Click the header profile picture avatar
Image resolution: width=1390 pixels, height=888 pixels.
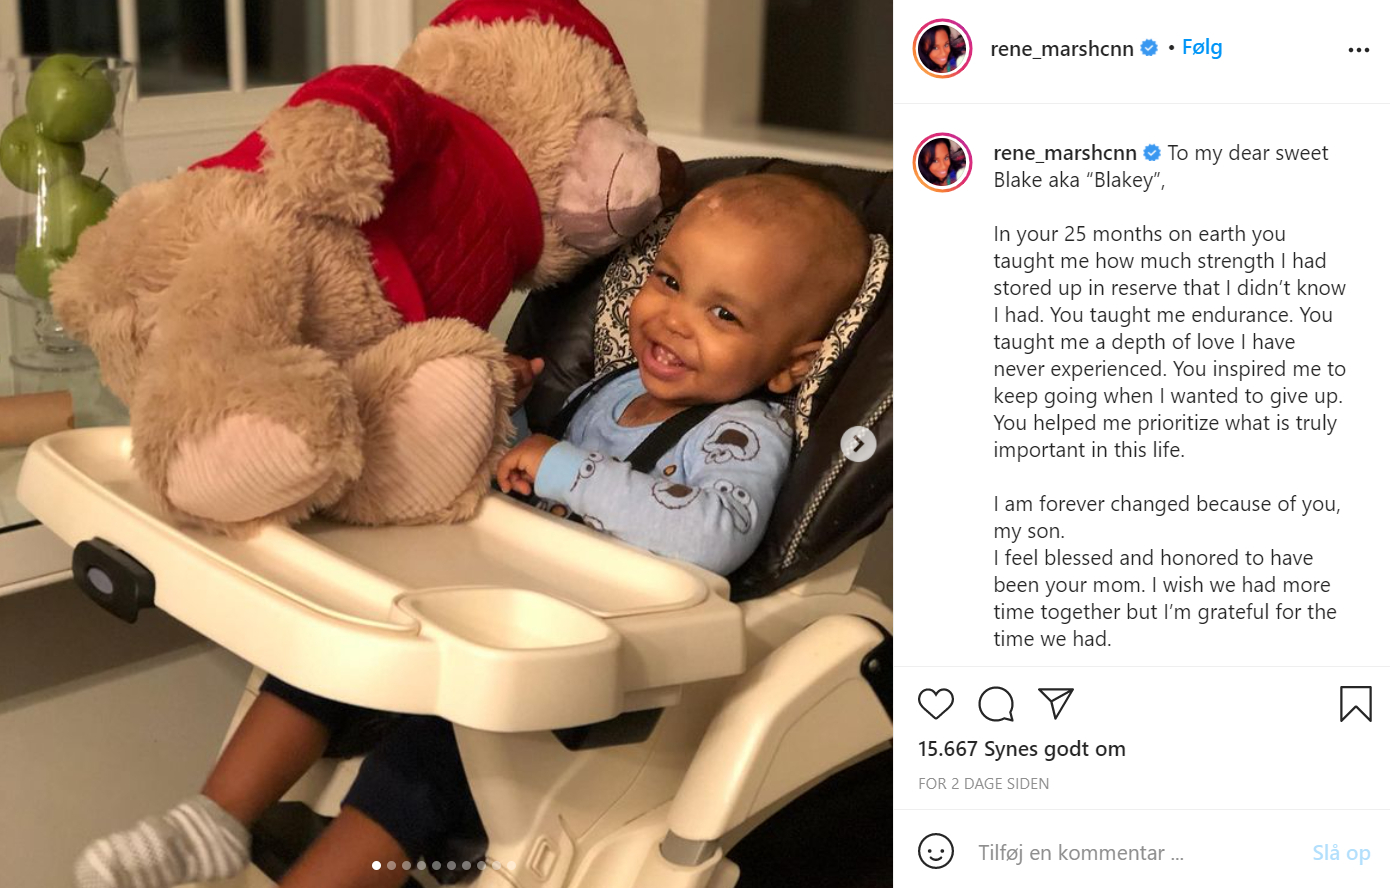point(942,48)
